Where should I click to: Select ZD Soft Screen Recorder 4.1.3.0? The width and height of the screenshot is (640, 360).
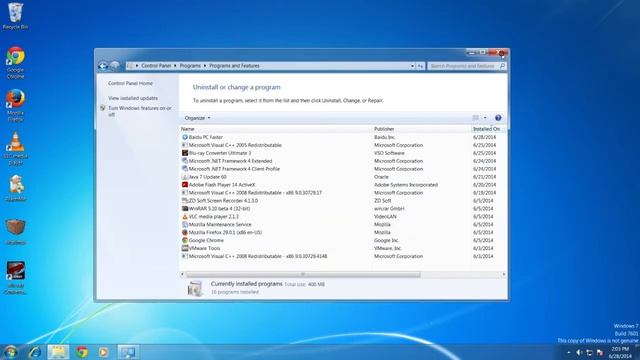[x=223, y=201]
